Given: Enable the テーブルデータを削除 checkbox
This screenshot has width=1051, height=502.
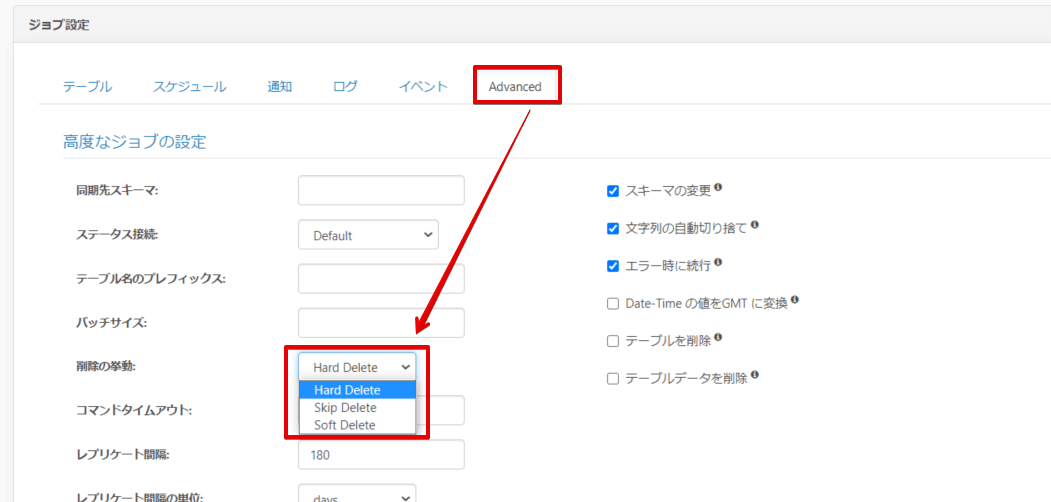Looking at the screenshot, I should coord(612,379).
